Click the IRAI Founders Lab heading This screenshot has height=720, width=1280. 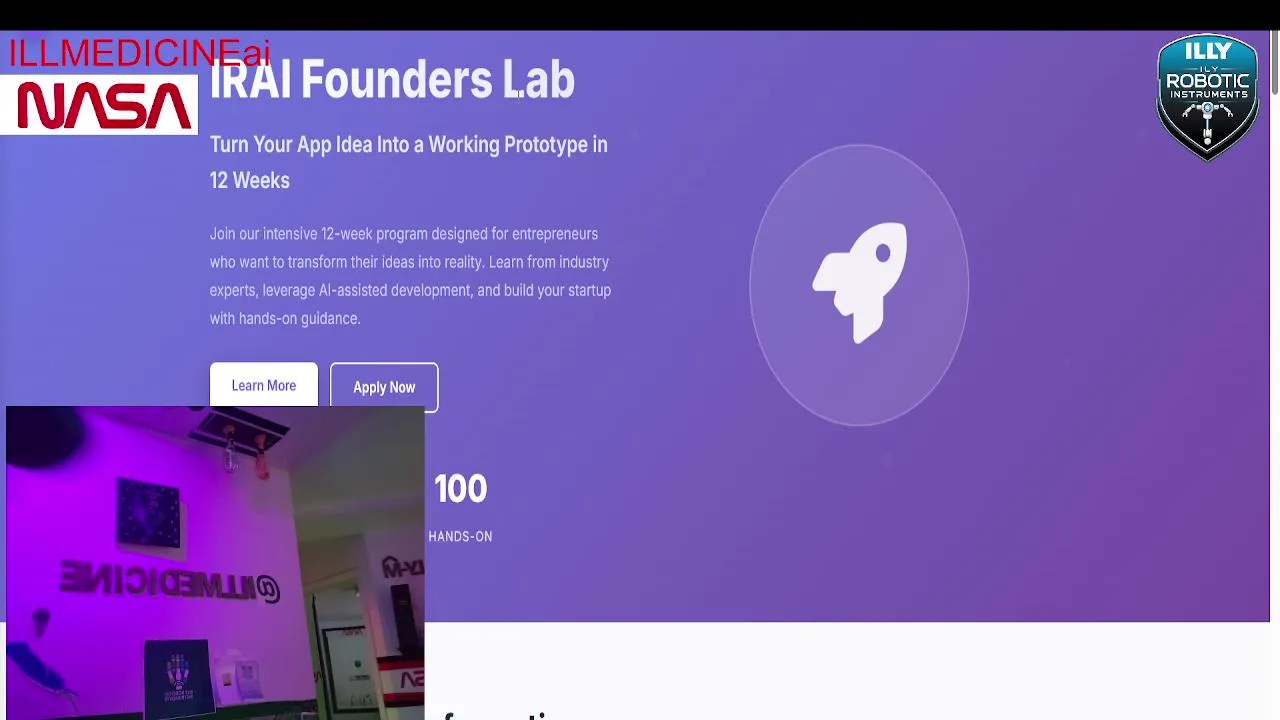click(x=392, y=80)
